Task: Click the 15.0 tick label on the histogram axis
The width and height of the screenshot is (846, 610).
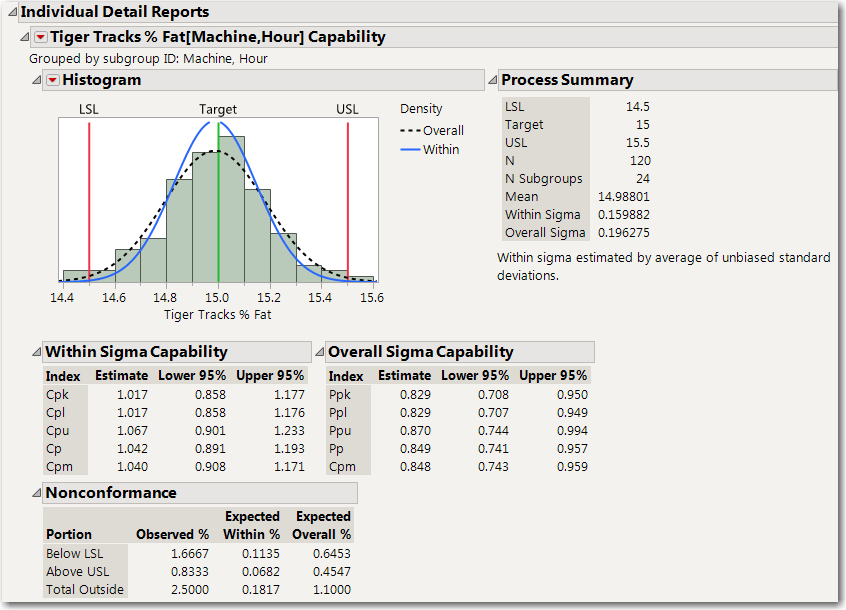Action: (217, 298)
